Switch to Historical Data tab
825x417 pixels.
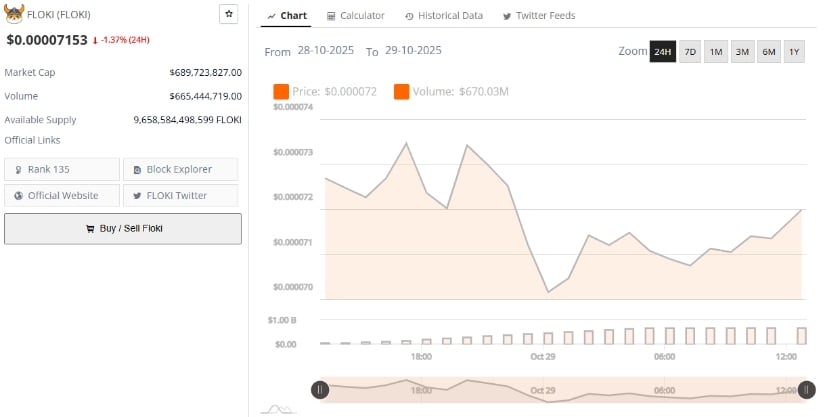443,16
